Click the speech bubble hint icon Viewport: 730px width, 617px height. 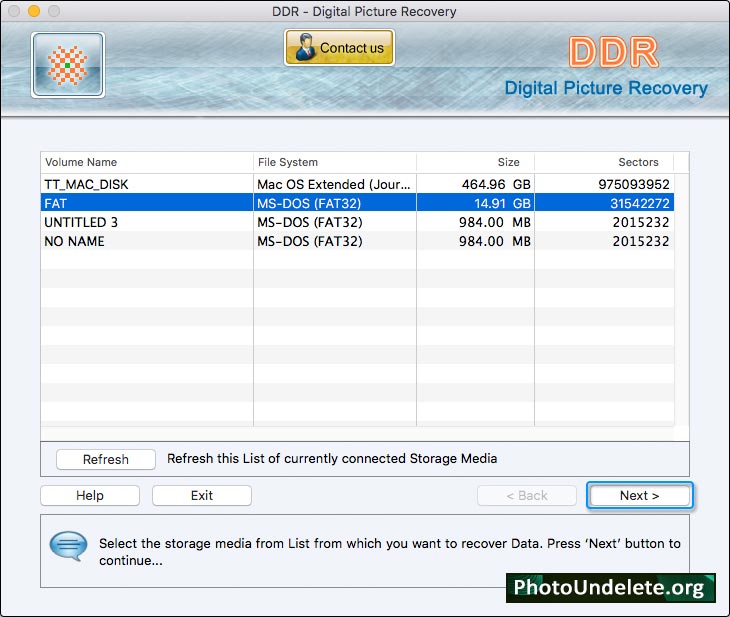coord(68,546)
